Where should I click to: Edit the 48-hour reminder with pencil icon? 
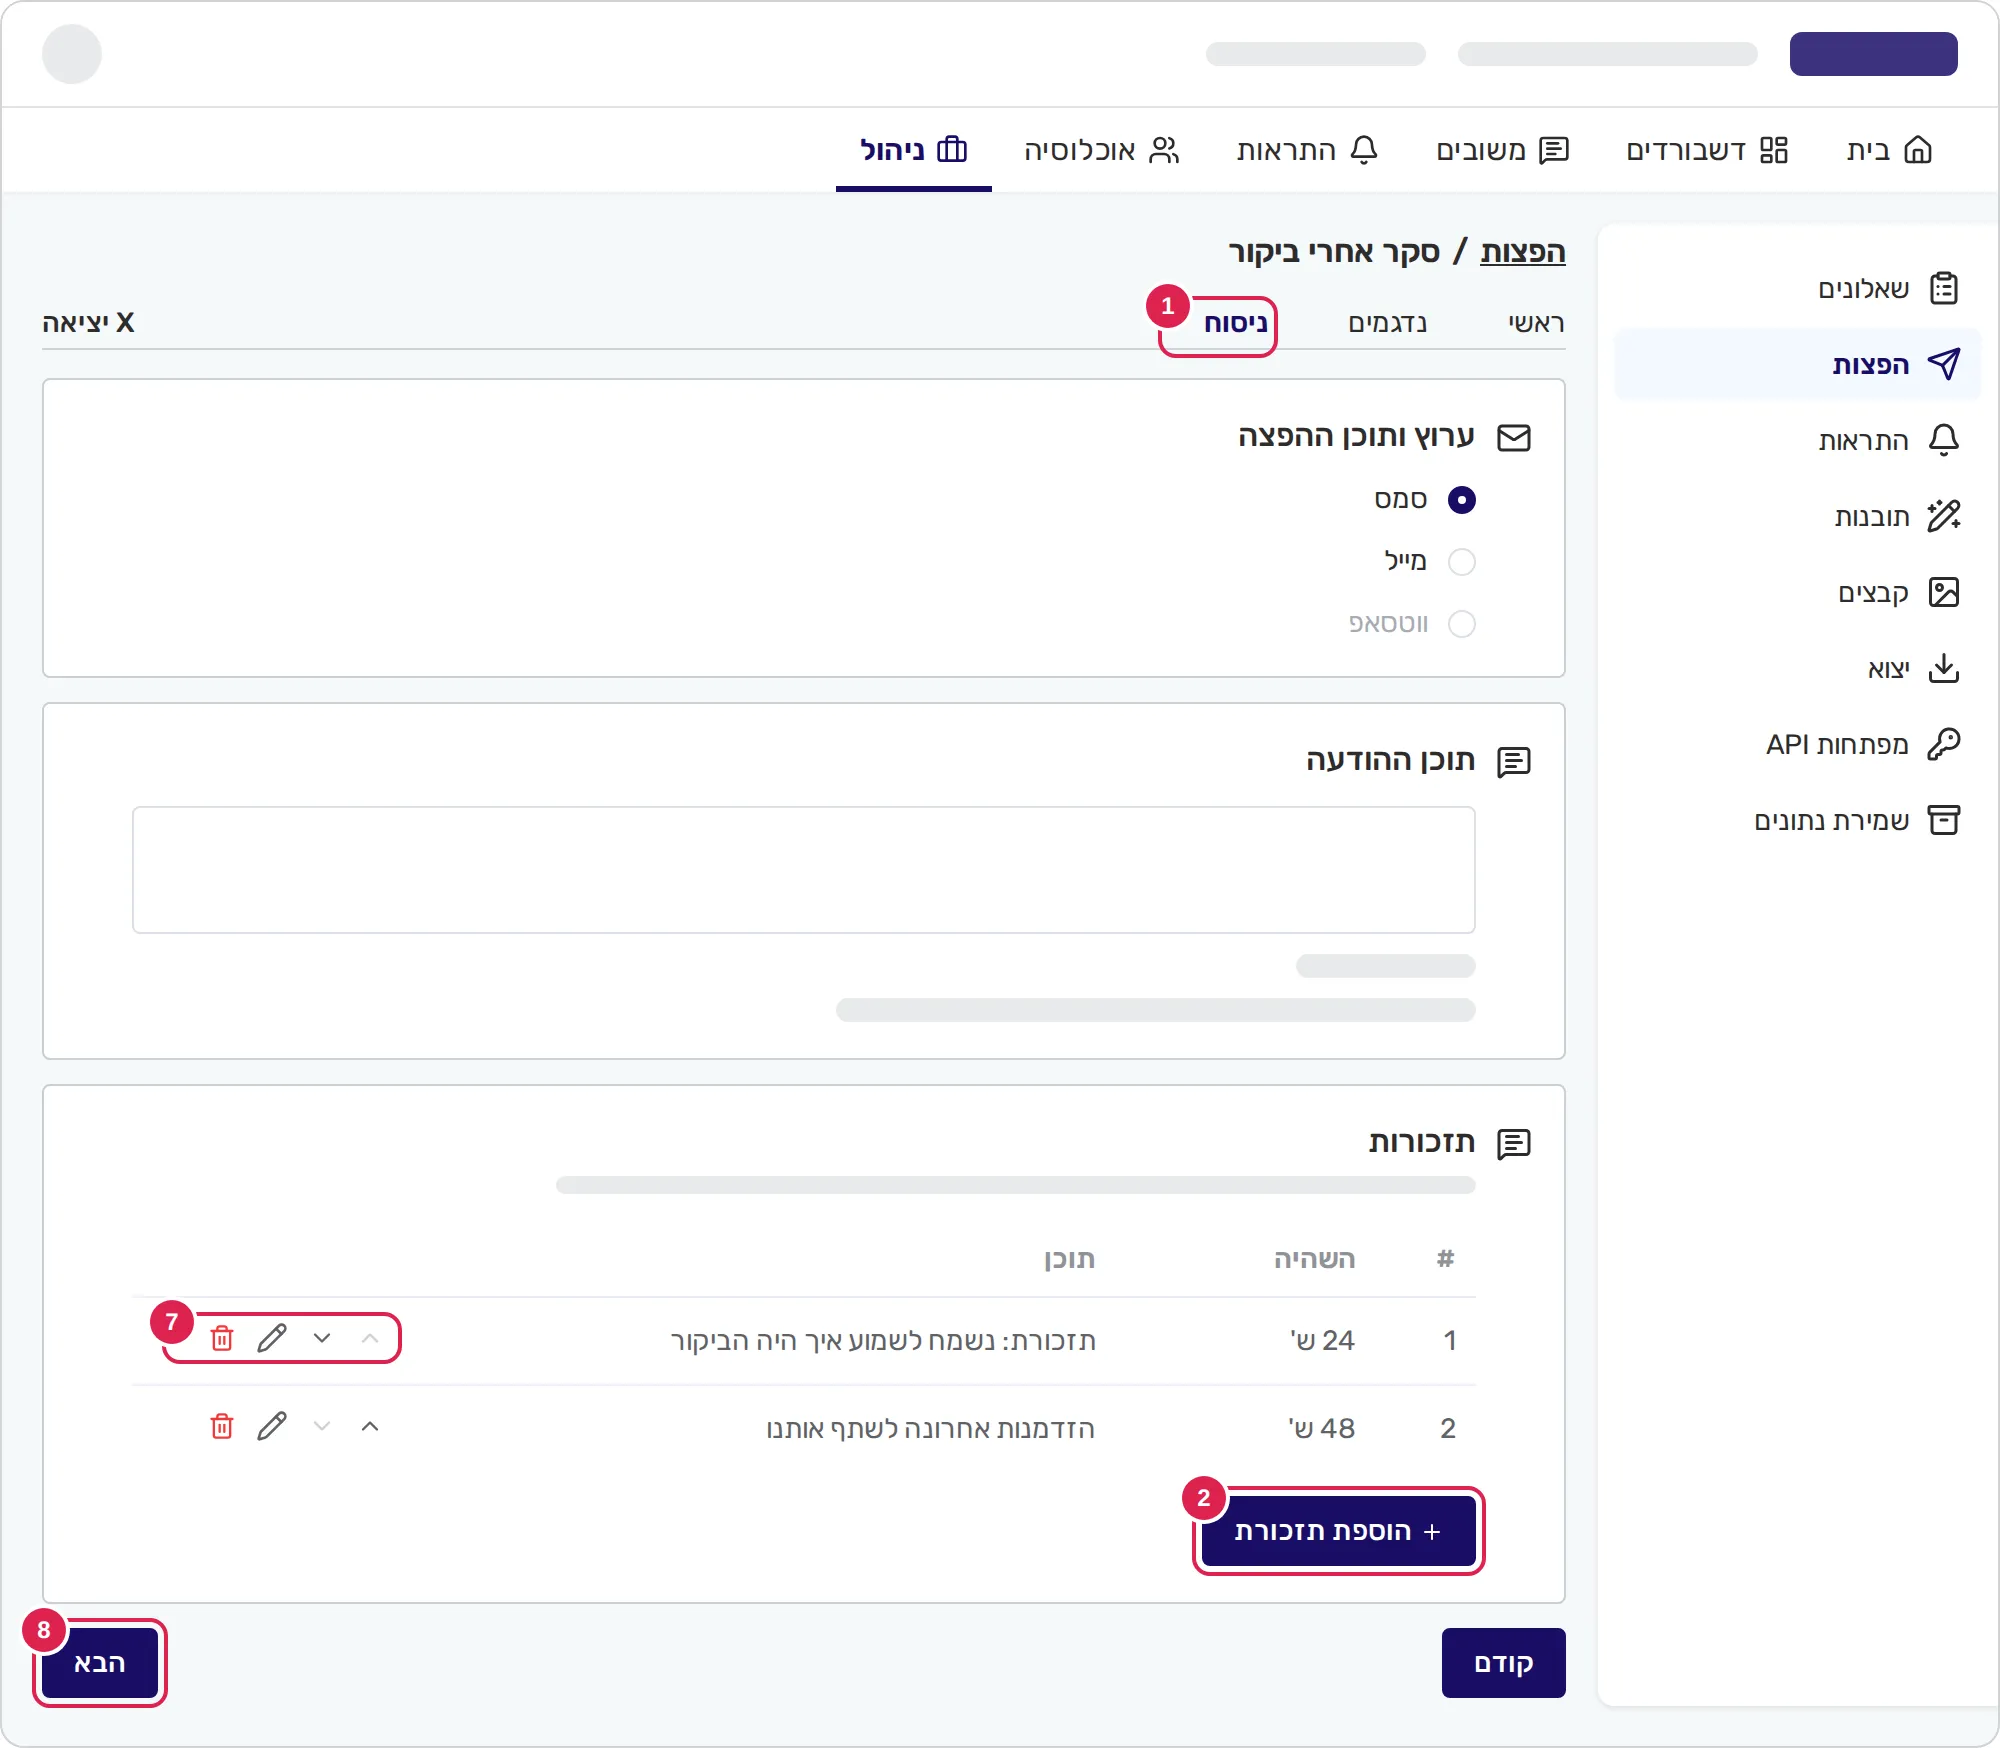pyautogui.click(x=272, y=1426)
